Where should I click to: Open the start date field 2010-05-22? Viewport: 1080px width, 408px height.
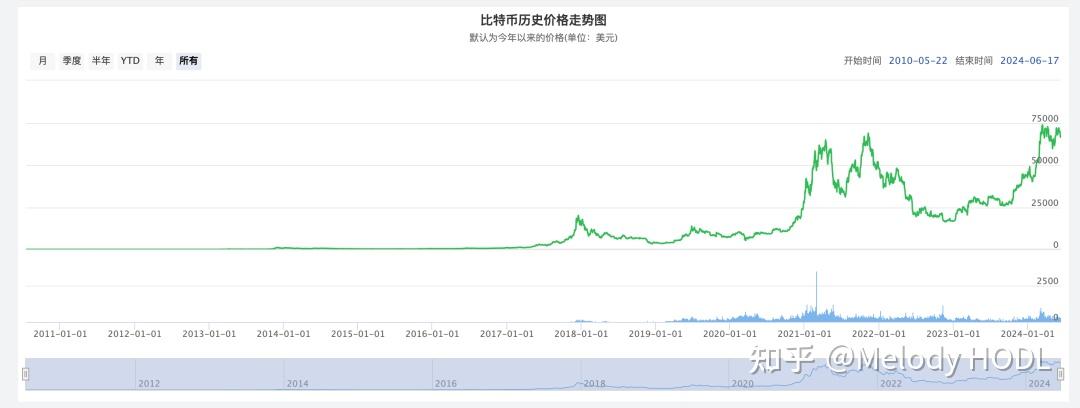[x=917, y=61]
